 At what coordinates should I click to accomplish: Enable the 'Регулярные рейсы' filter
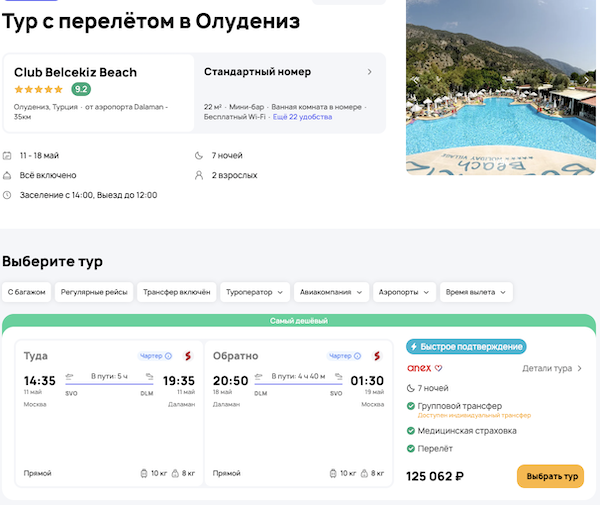(x=94, y=292)
